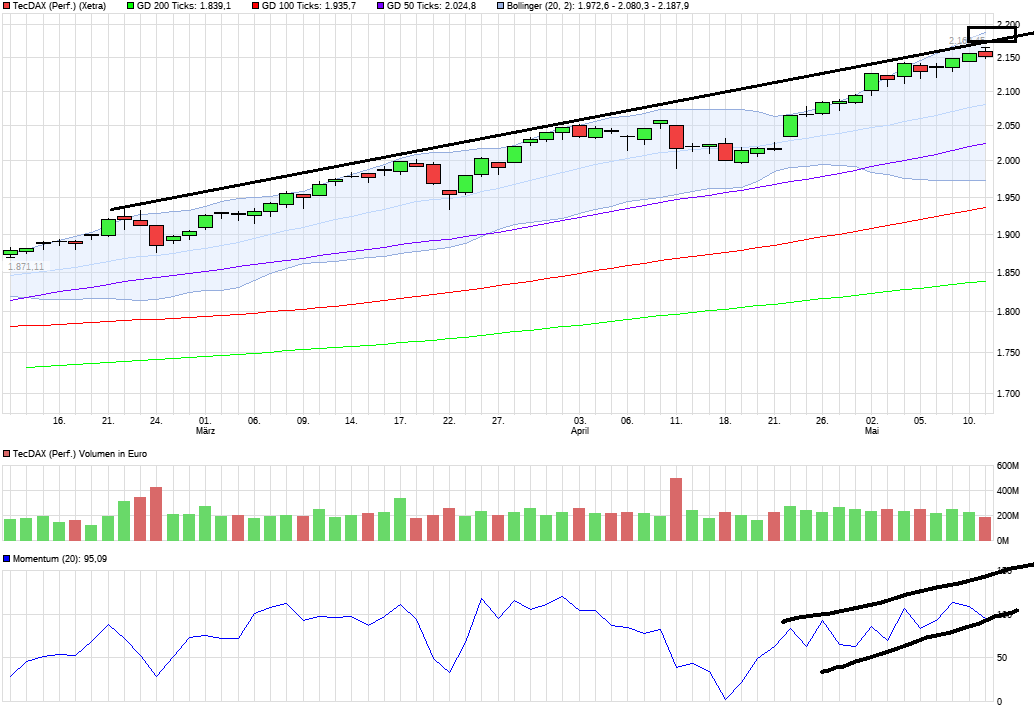Click the 200M volume axis label
Screen dimensions: 1034x712
[x=1008, y=516]
